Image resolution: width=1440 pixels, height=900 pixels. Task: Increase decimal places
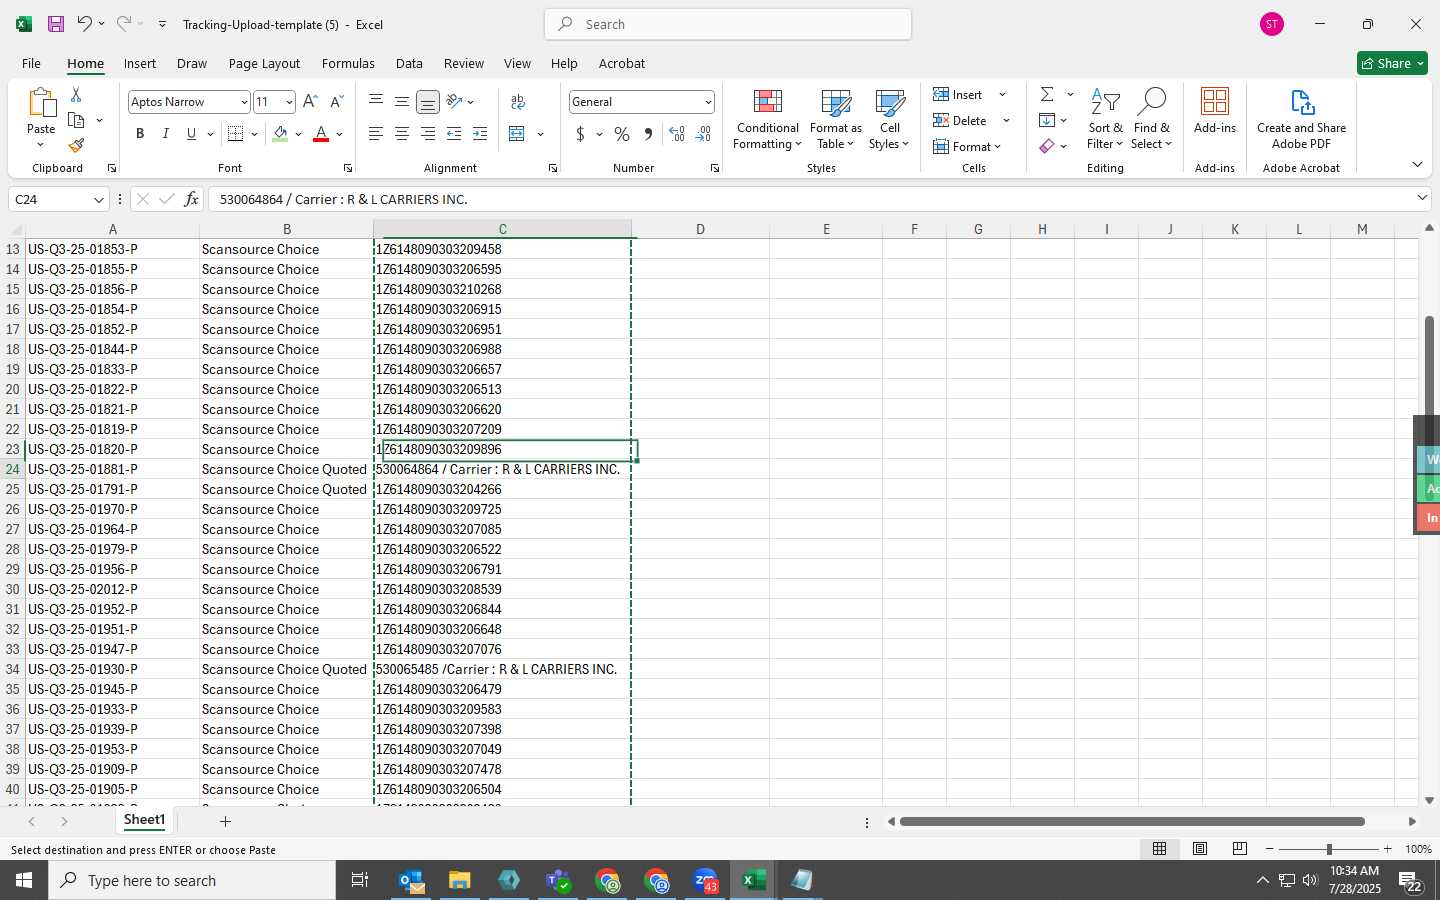point(677,134)
